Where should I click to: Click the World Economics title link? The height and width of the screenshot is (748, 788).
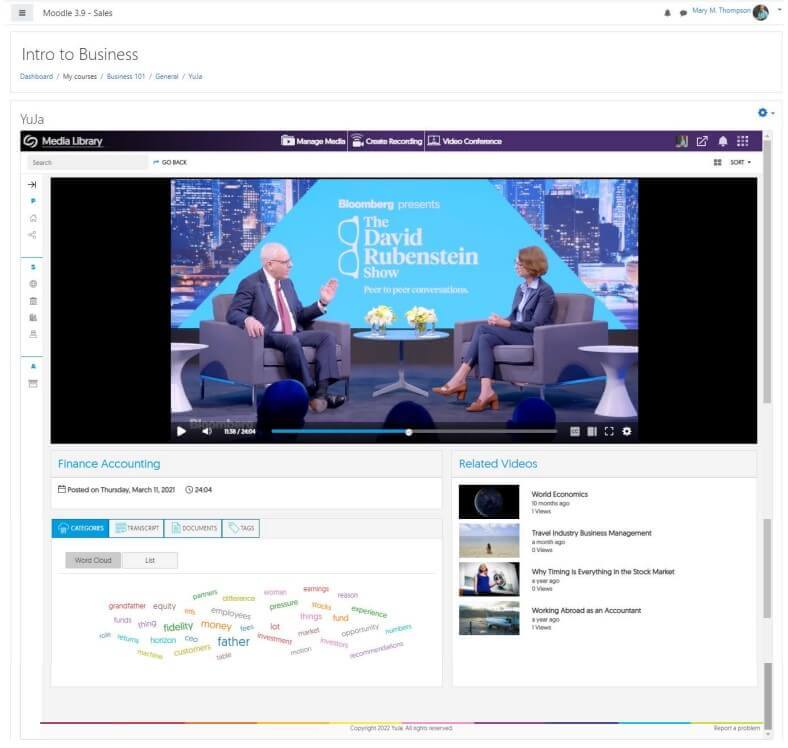click(x=559, y=495)
